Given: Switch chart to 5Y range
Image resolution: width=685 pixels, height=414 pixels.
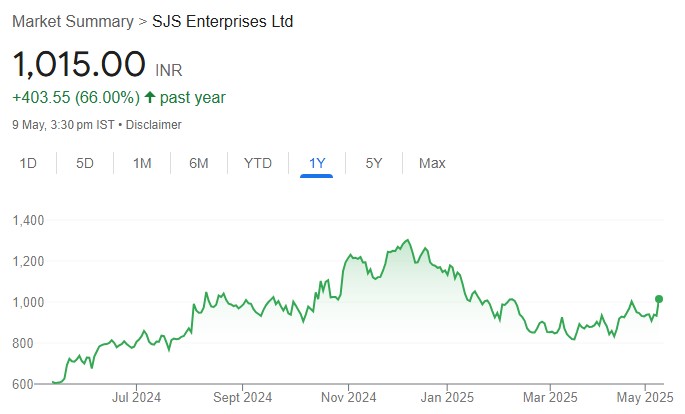Looking at the screenshot, I should (x=373, y=163).
